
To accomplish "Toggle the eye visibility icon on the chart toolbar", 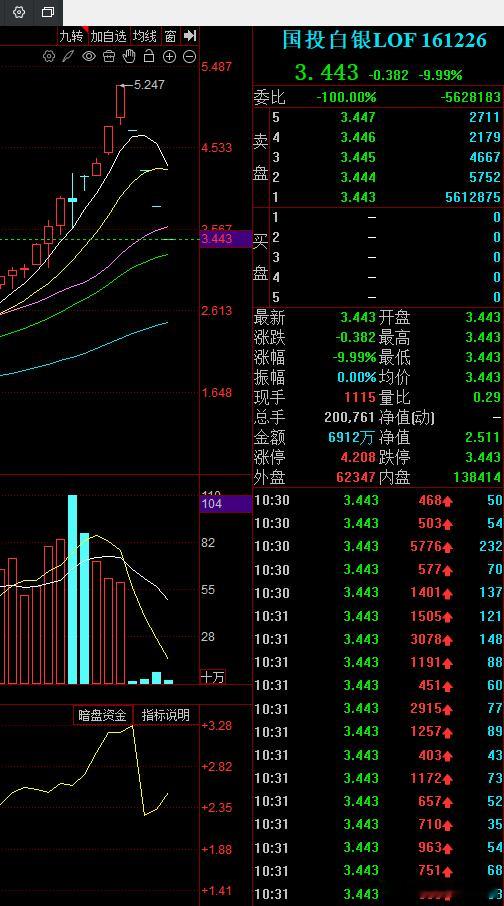I will point(88,57).
